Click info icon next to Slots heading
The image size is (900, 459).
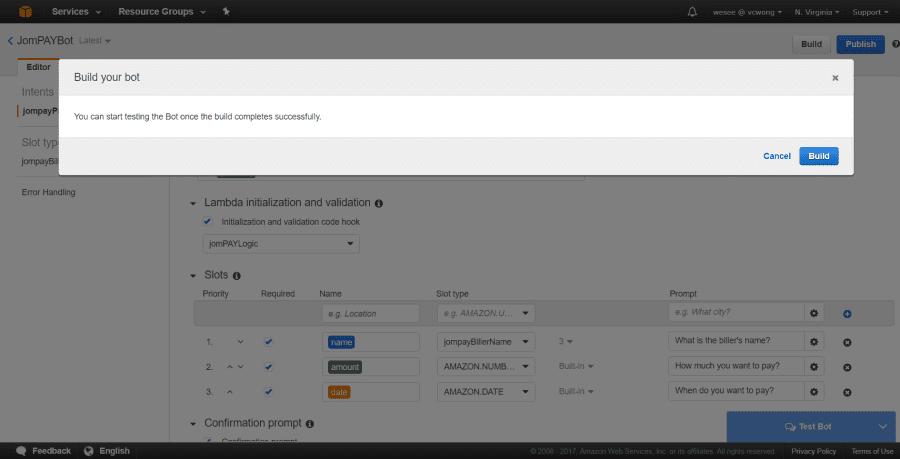236,276
